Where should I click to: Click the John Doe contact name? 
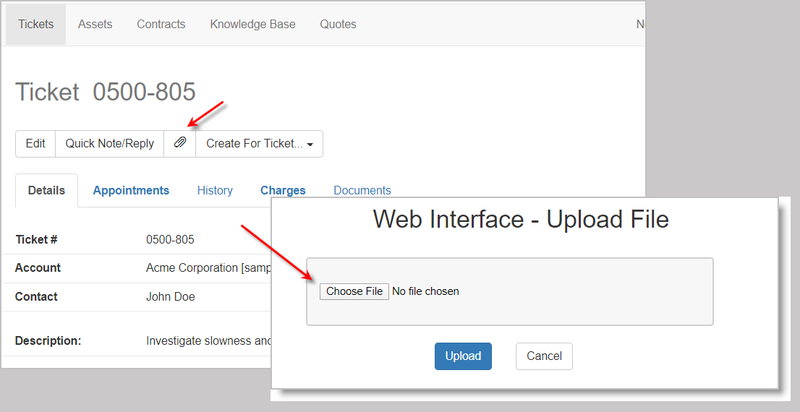coord(170,297)
